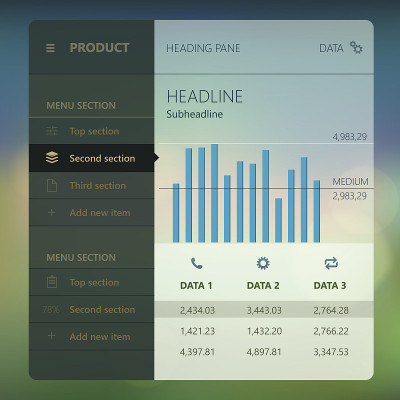This screenshot has width=400, height=400.
Task: Click the double gears settings icon
Action: (356, 48)
